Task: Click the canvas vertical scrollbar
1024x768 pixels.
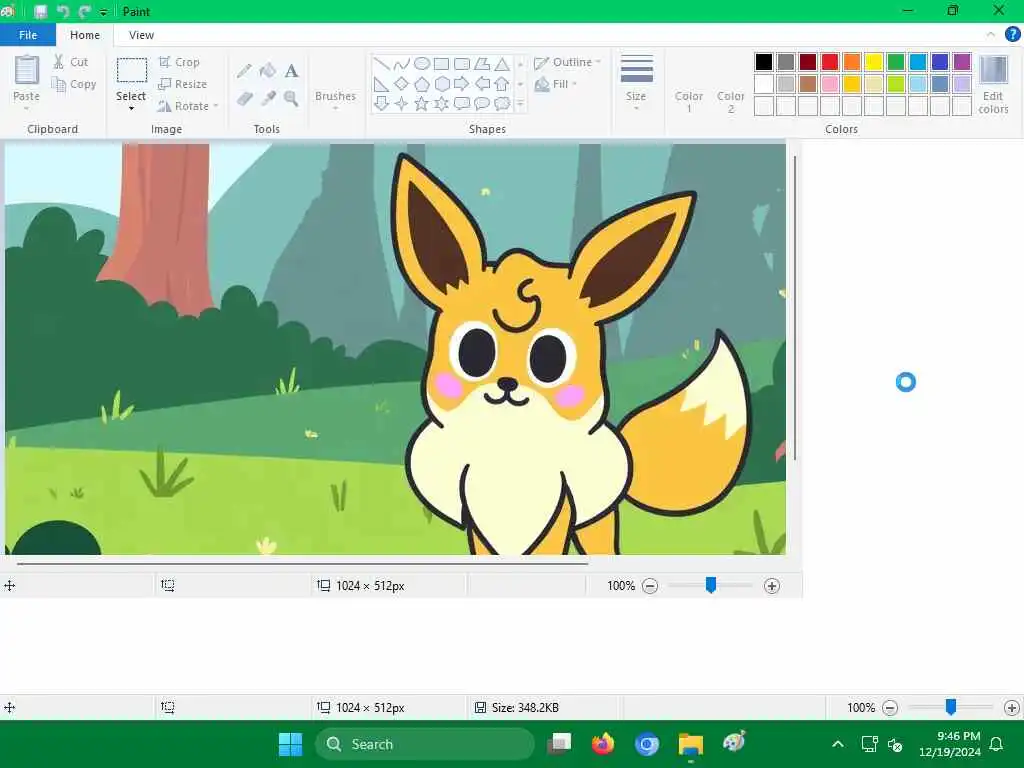Action: click(795, 308)
